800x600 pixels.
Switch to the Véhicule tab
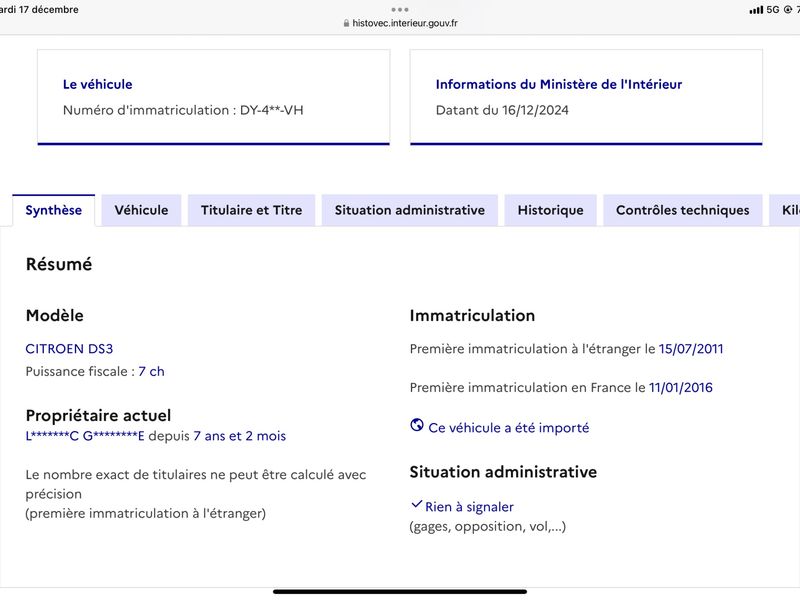point(141,210)
